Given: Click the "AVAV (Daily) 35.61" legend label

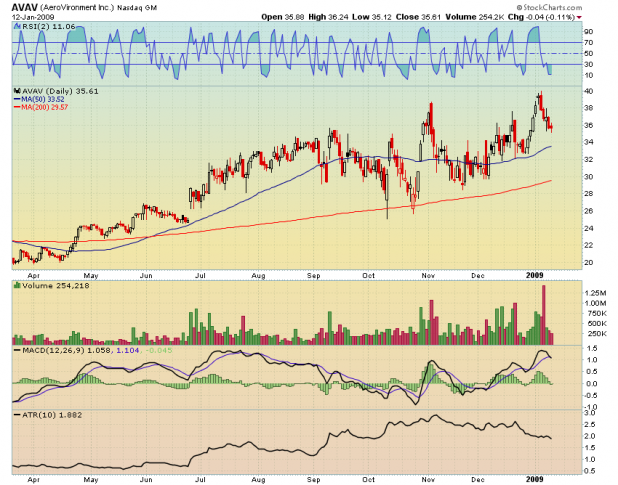Looking at the screenshot, I should 60,91.
